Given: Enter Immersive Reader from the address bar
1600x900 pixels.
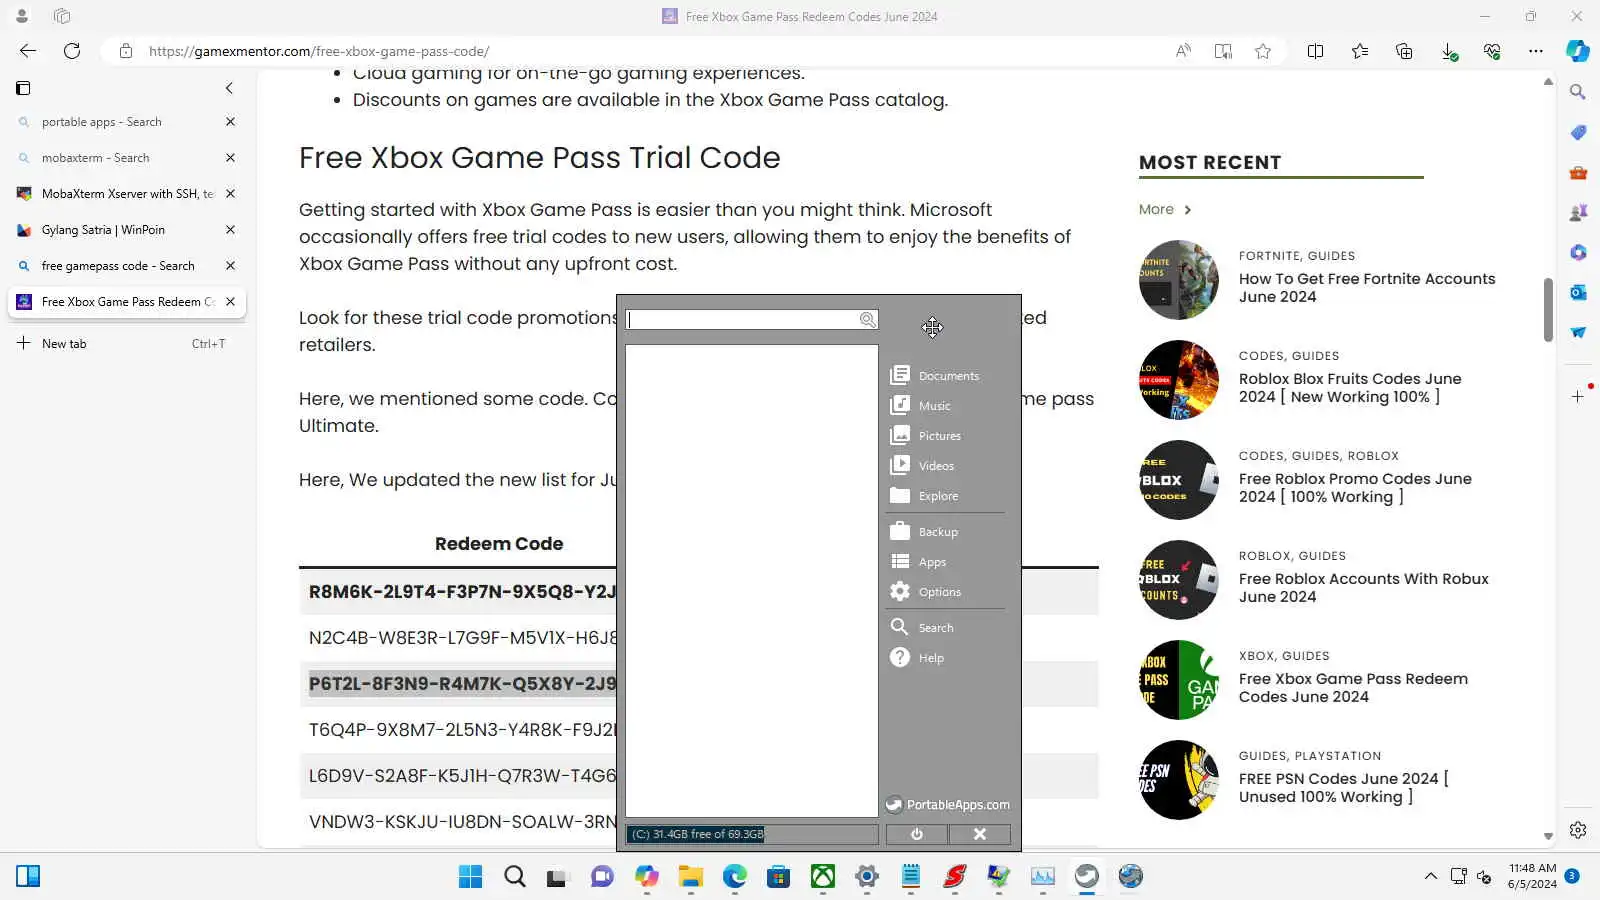Looking at the screenshot, I should pos(1223,51).
